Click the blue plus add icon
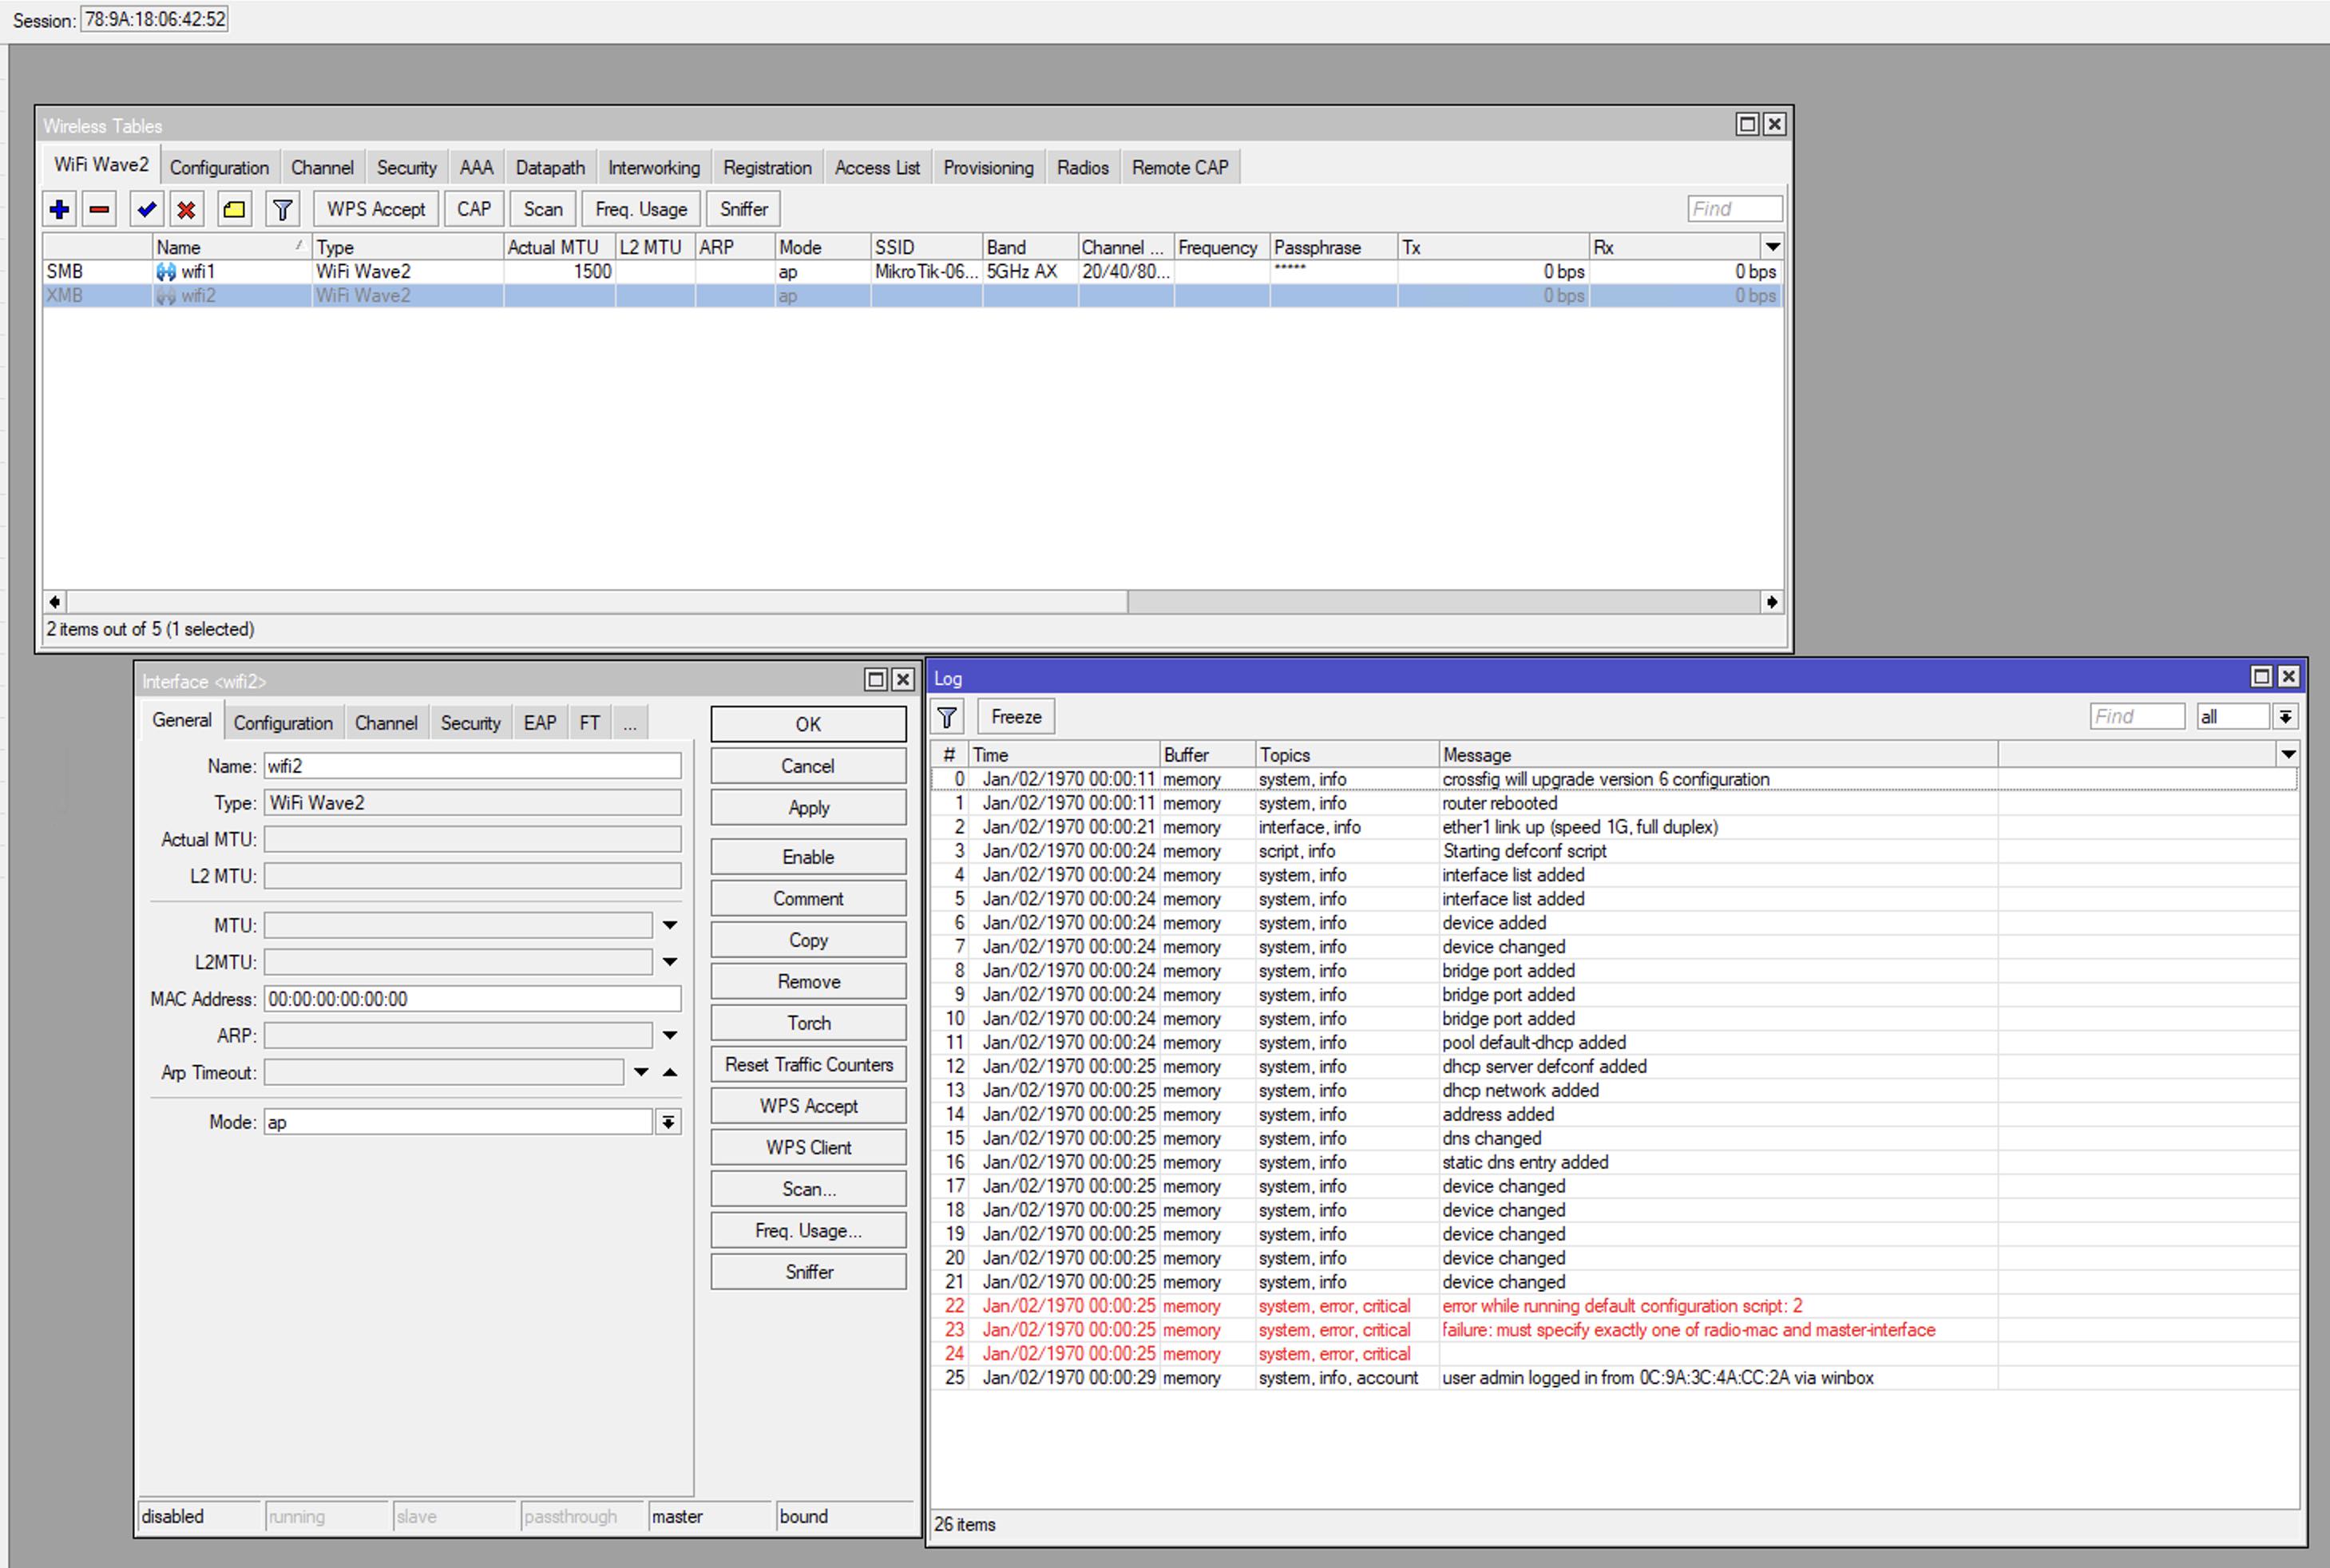Viewport: 2330px width, 1568px height. tap(59, 209)
